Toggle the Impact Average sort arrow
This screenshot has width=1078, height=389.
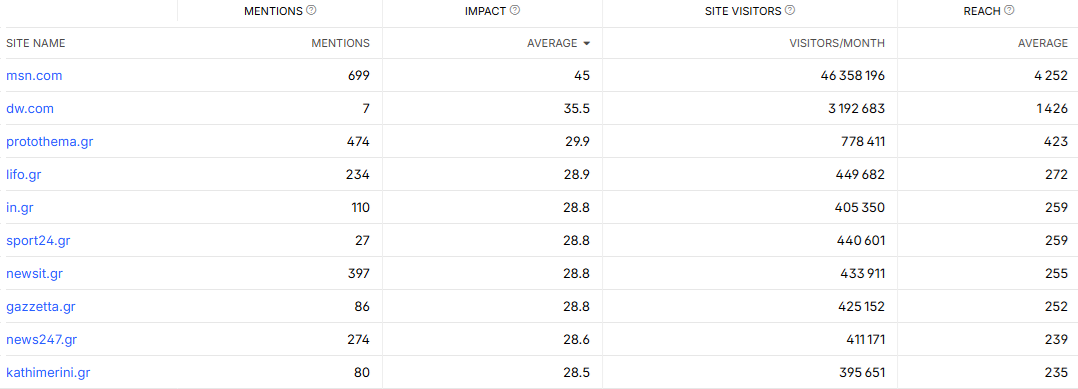(x=586, y=43)
